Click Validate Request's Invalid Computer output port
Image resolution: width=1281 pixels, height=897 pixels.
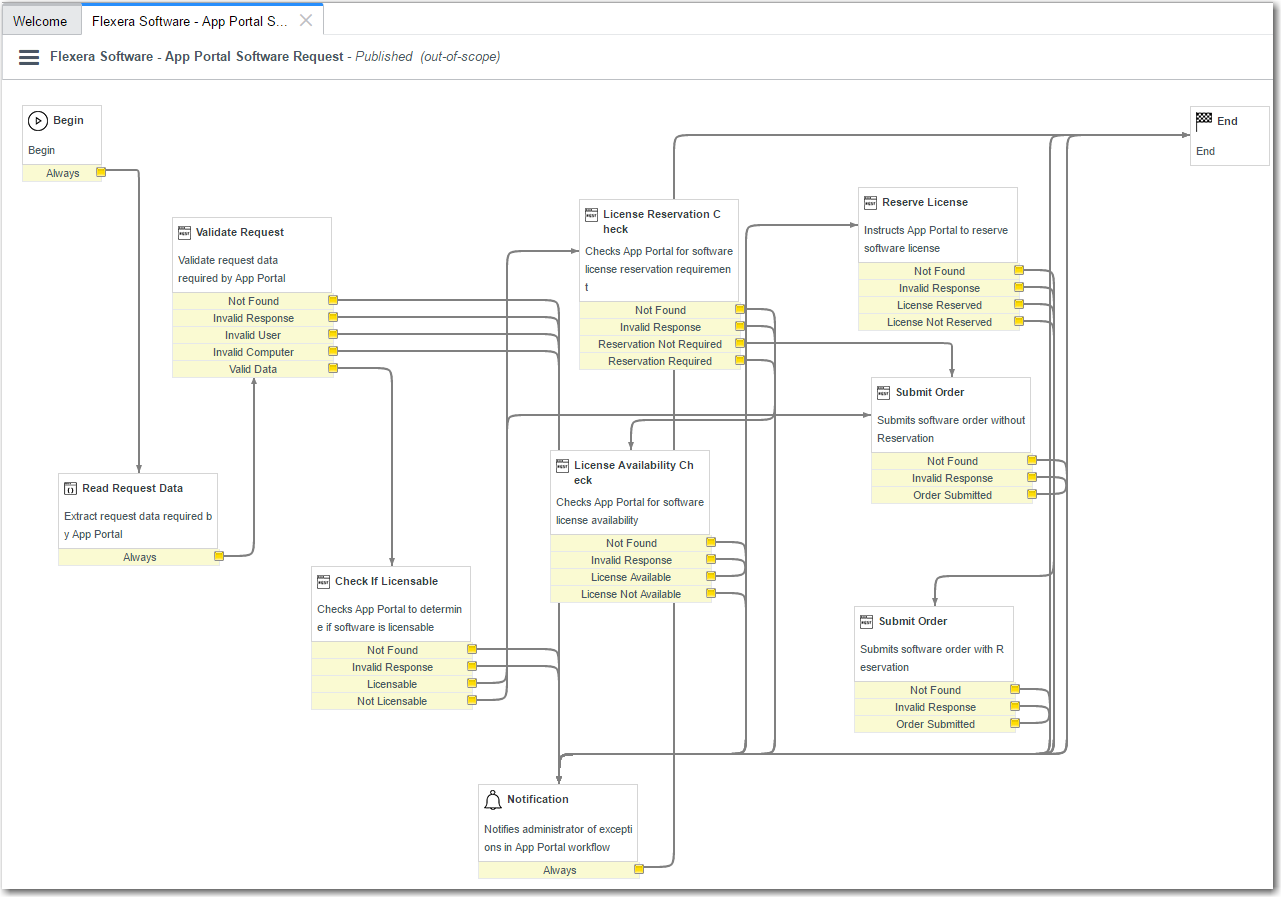coord(333,351)
